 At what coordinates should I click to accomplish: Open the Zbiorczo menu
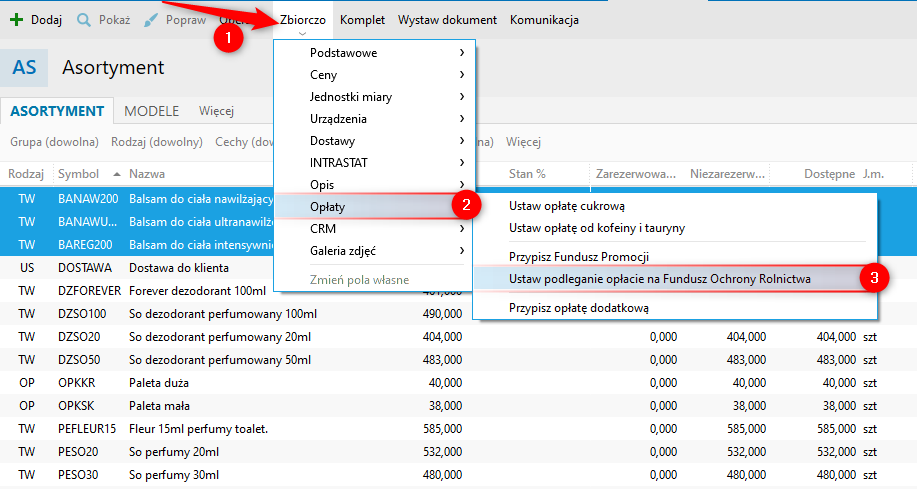pyautogui.click(x=303, y=20)
